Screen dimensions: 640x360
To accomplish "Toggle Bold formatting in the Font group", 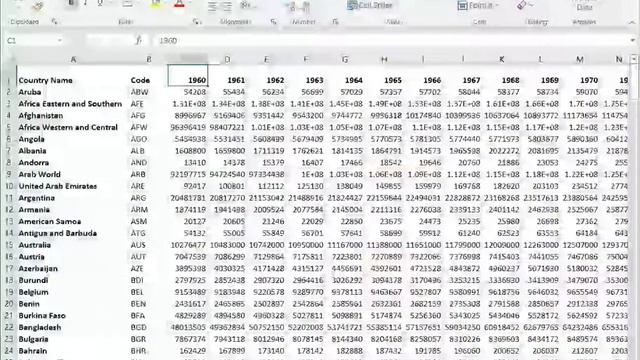I will pos(71,3).
